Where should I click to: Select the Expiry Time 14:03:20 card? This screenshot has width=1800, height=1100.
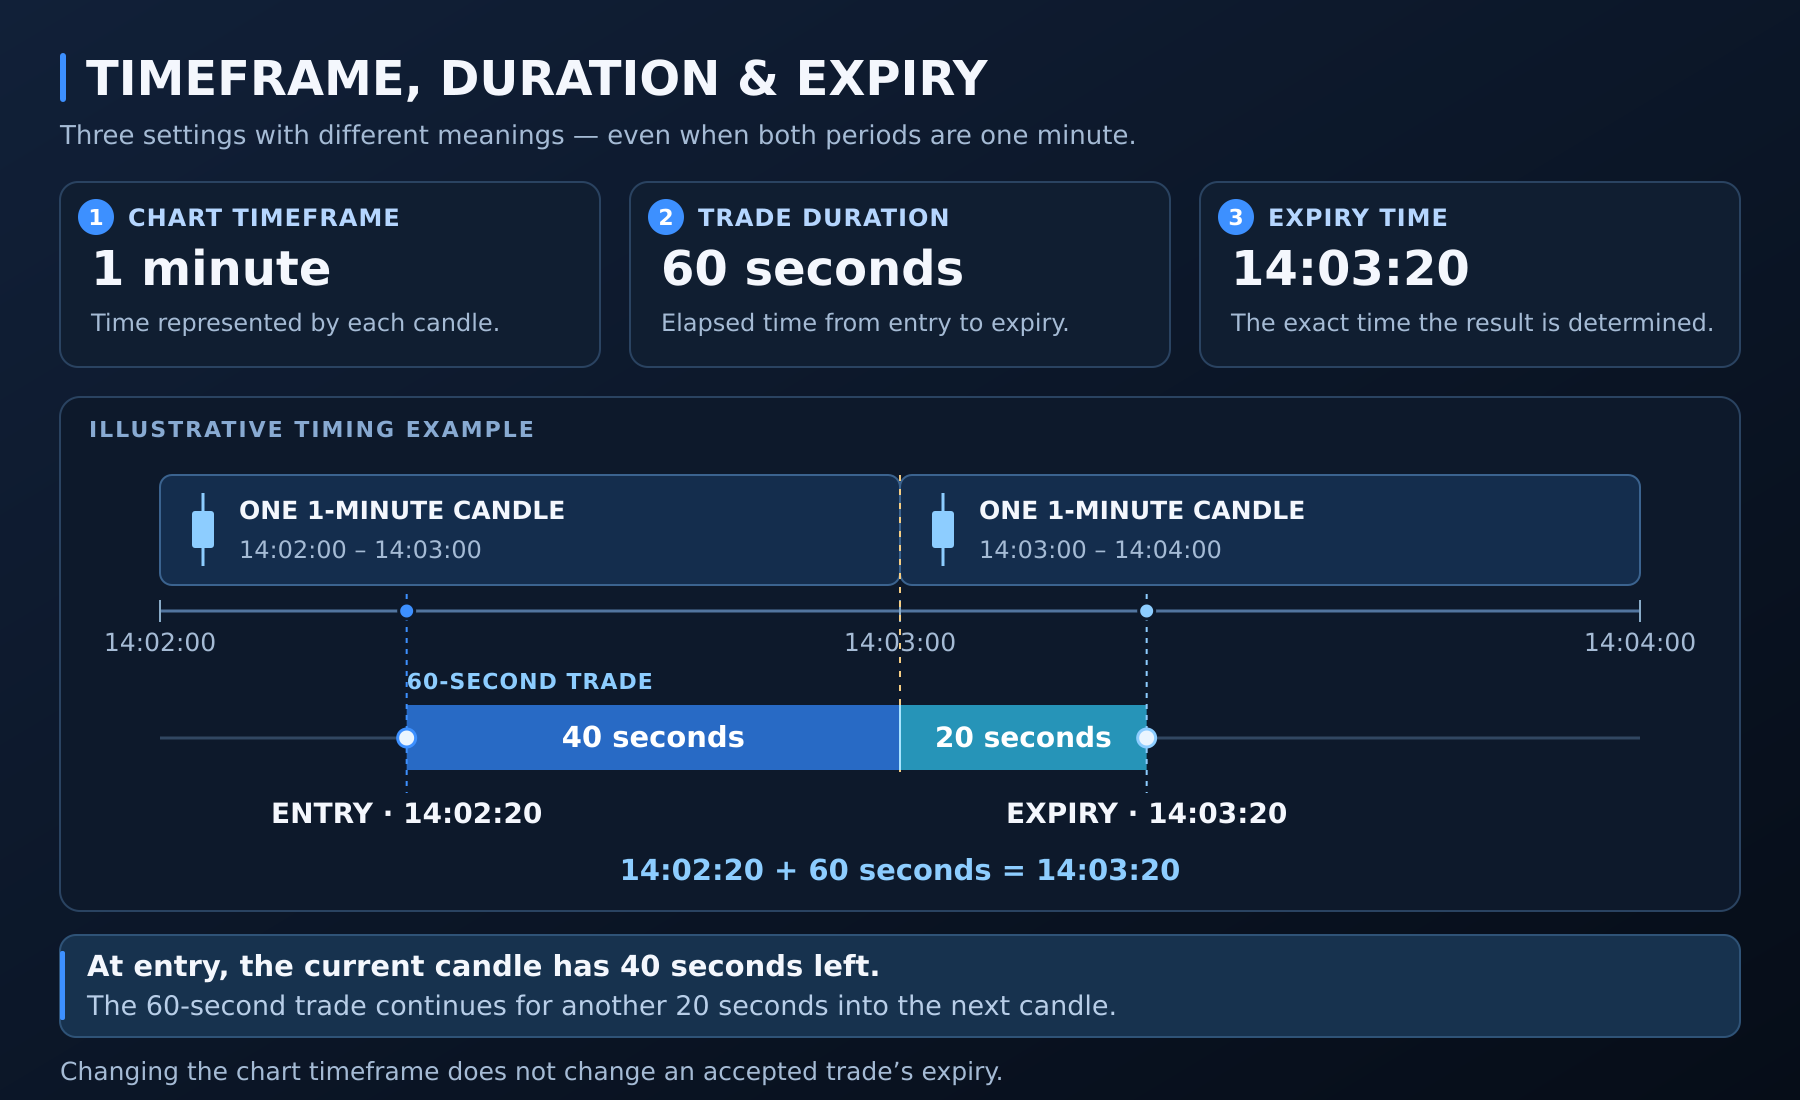pyautogui.click(x=1470, y=274)
